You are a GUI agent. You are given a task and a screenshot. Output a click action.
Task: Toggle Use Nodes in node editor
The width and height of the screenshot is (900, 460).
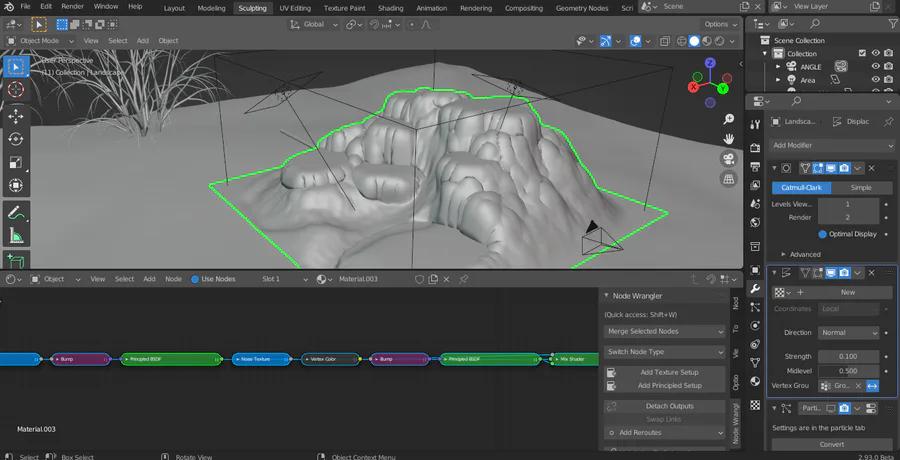(x=195, y=279)
